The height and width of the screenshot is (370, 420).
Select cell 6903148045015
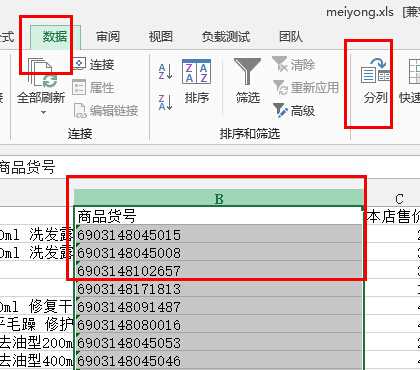pyautogui.click(x=219, y=234)
